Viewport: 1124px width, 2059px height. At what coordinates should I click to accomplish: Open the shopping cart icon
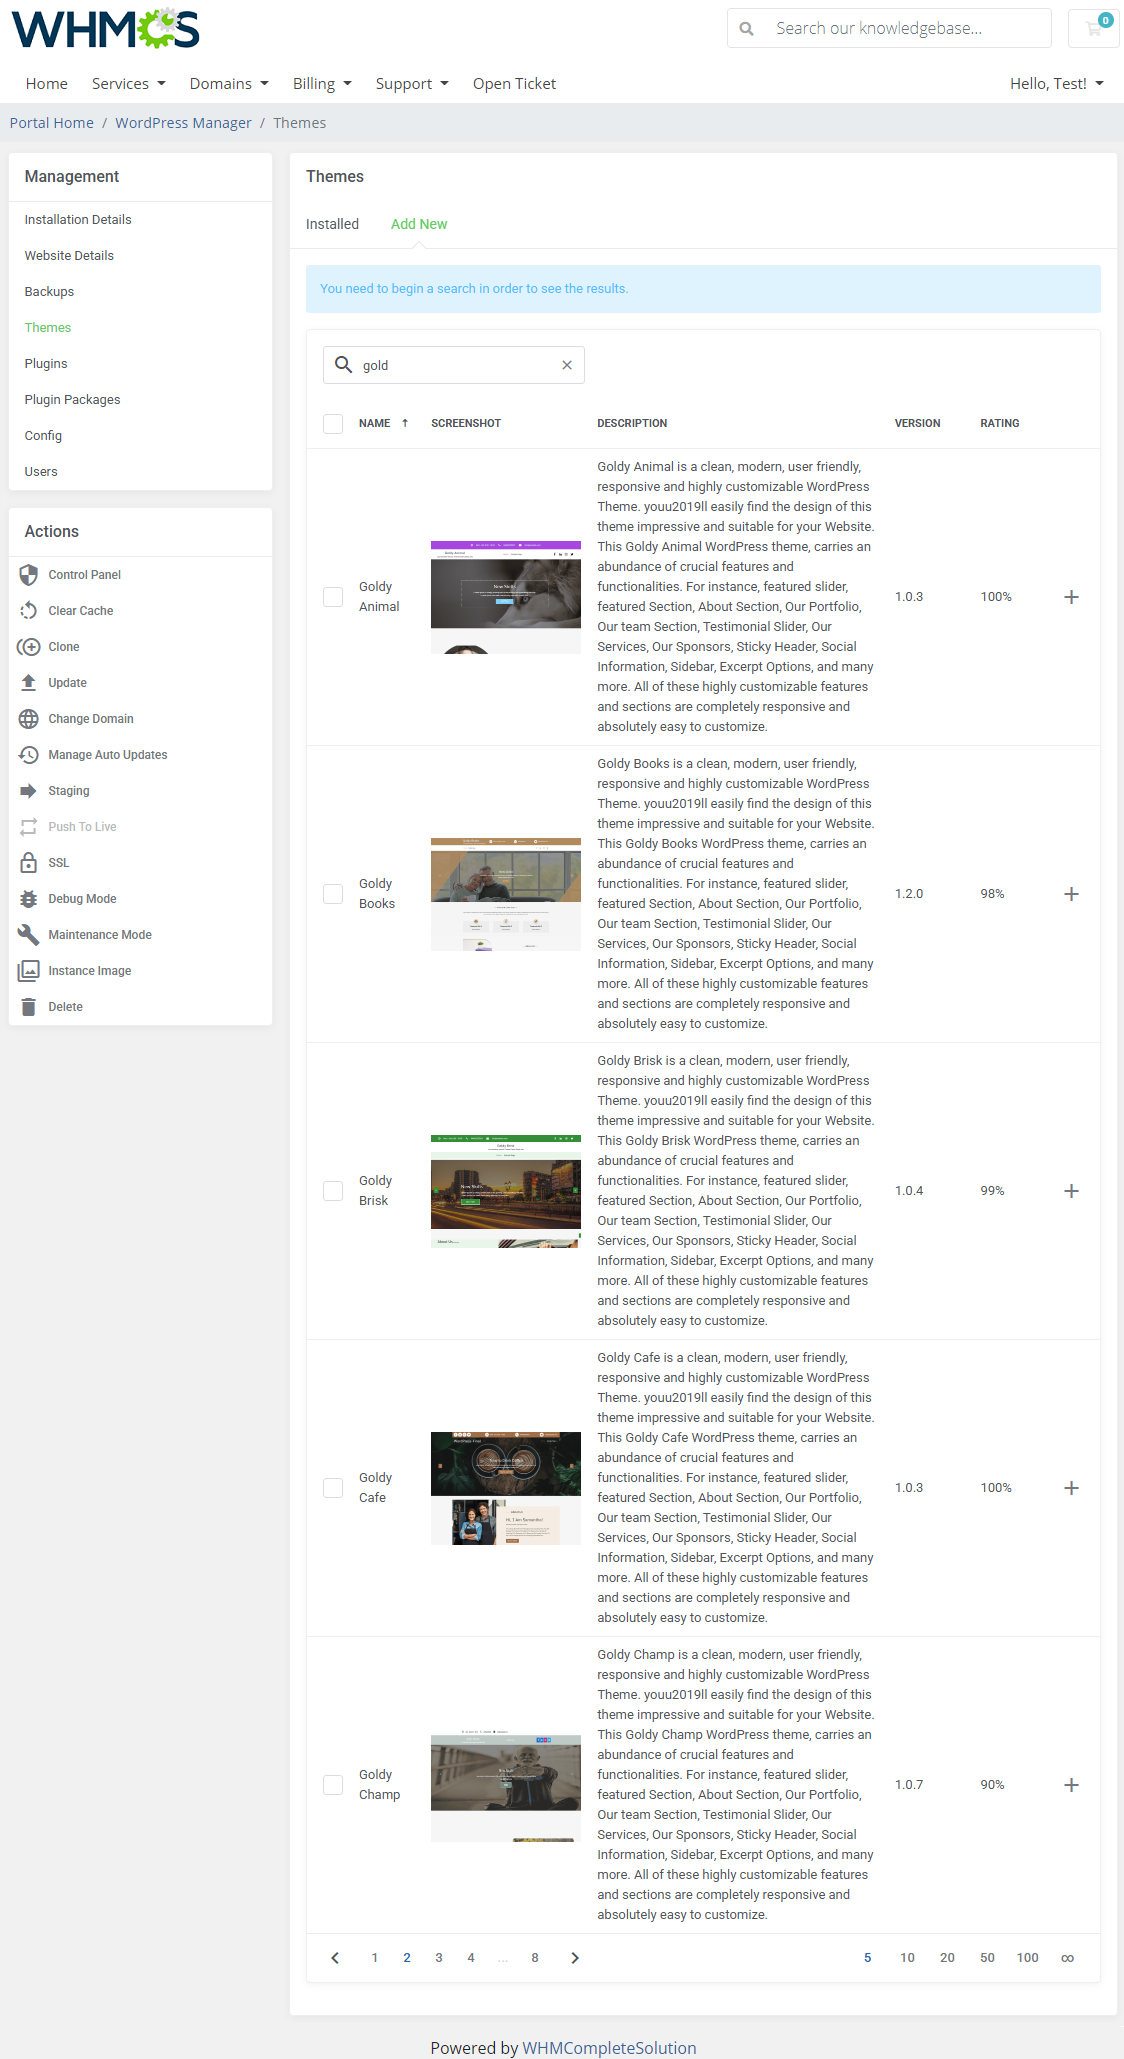pyautogui.click(x=1094, y=28)
